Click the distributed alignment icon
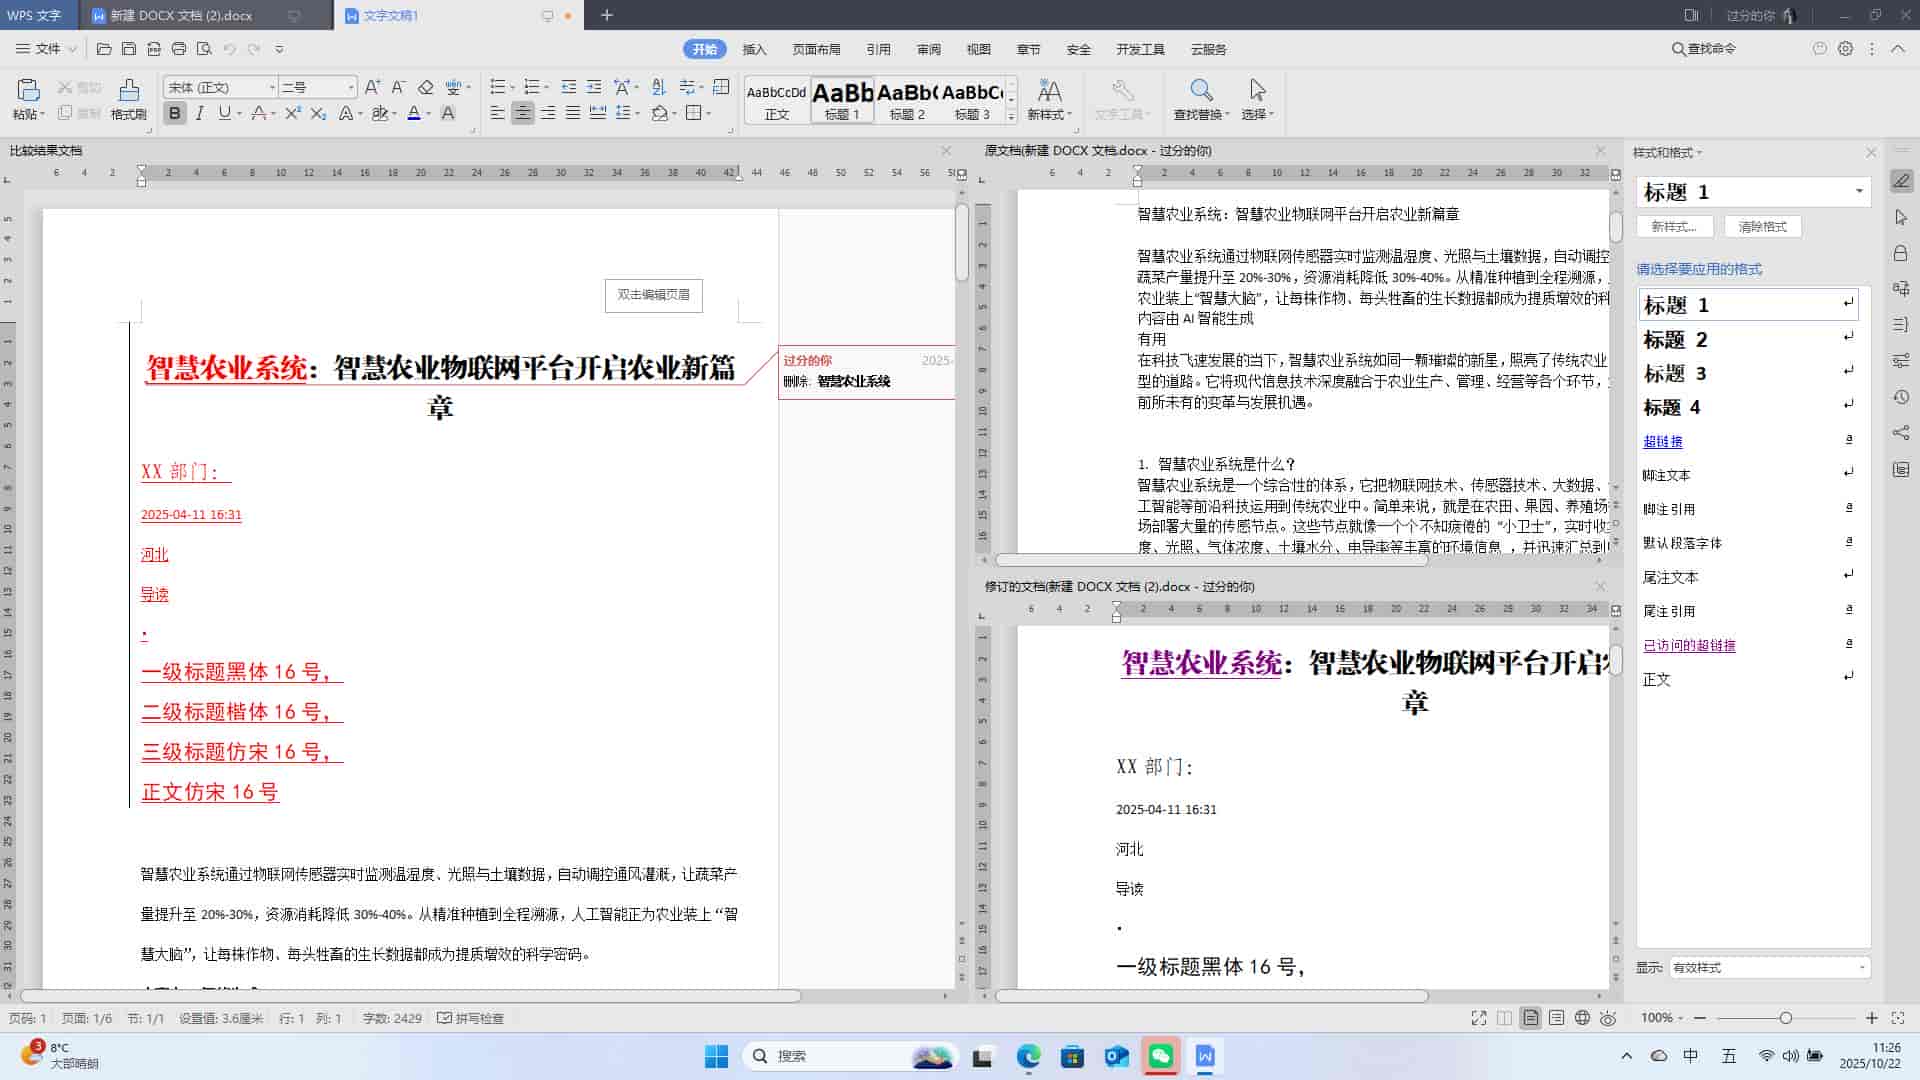Screen dimensions: 1920x1080 tap(598, 114)
